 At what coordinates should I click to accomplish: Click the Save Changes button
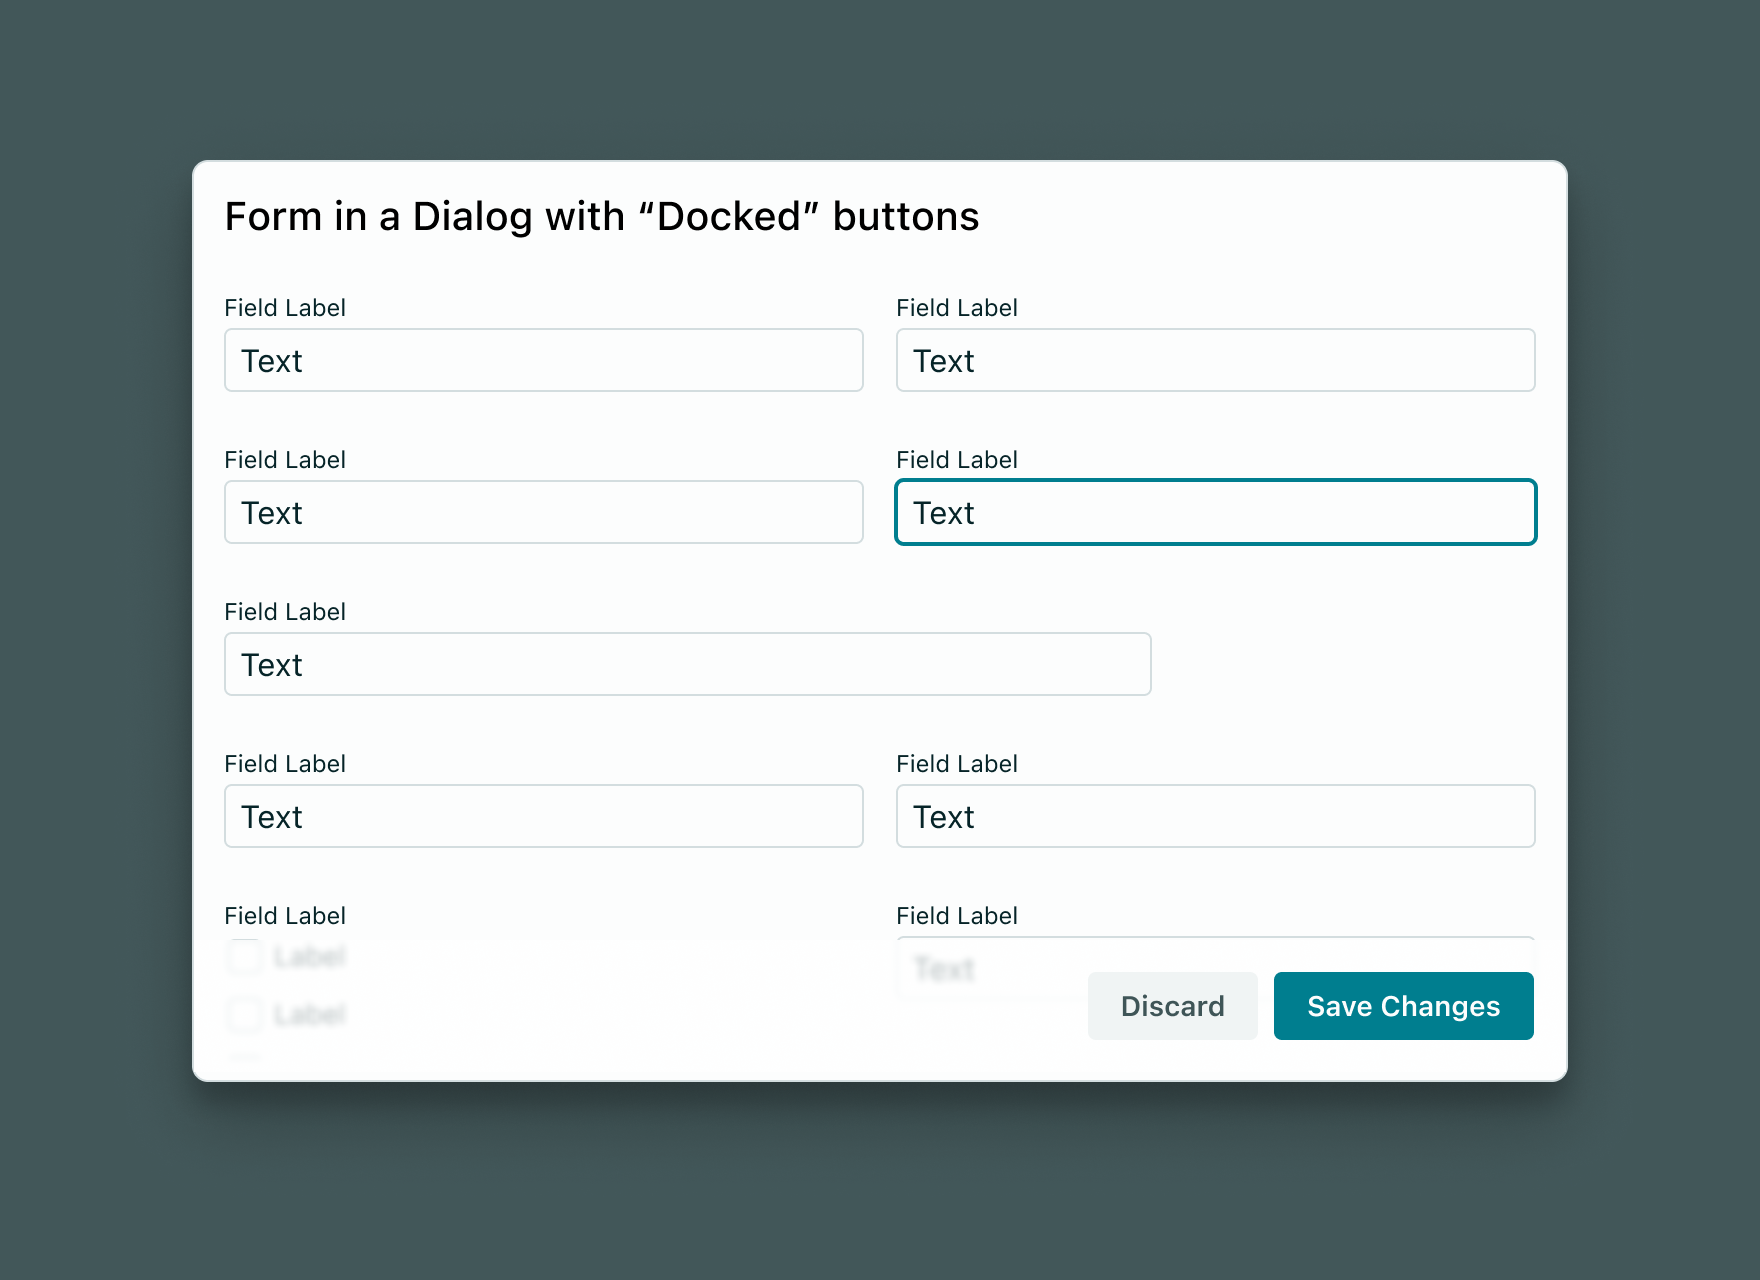point(1403,1006)
